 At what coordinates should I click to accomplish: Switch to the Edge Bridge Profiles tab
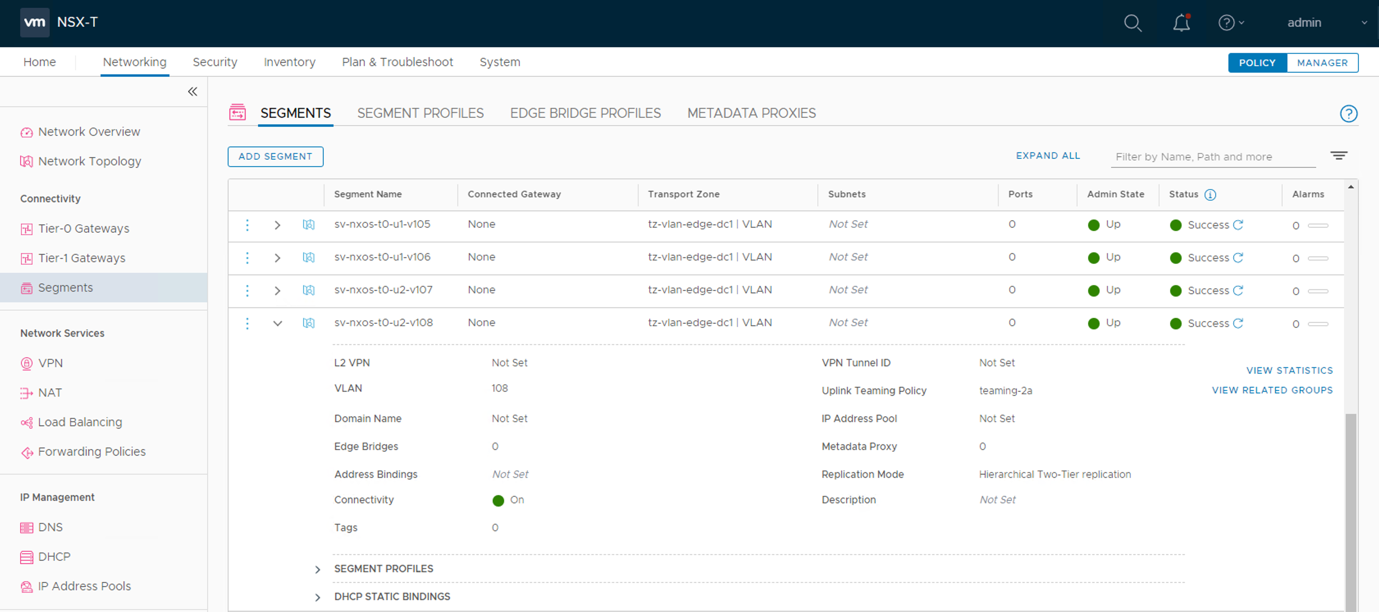tap(585, 113)
